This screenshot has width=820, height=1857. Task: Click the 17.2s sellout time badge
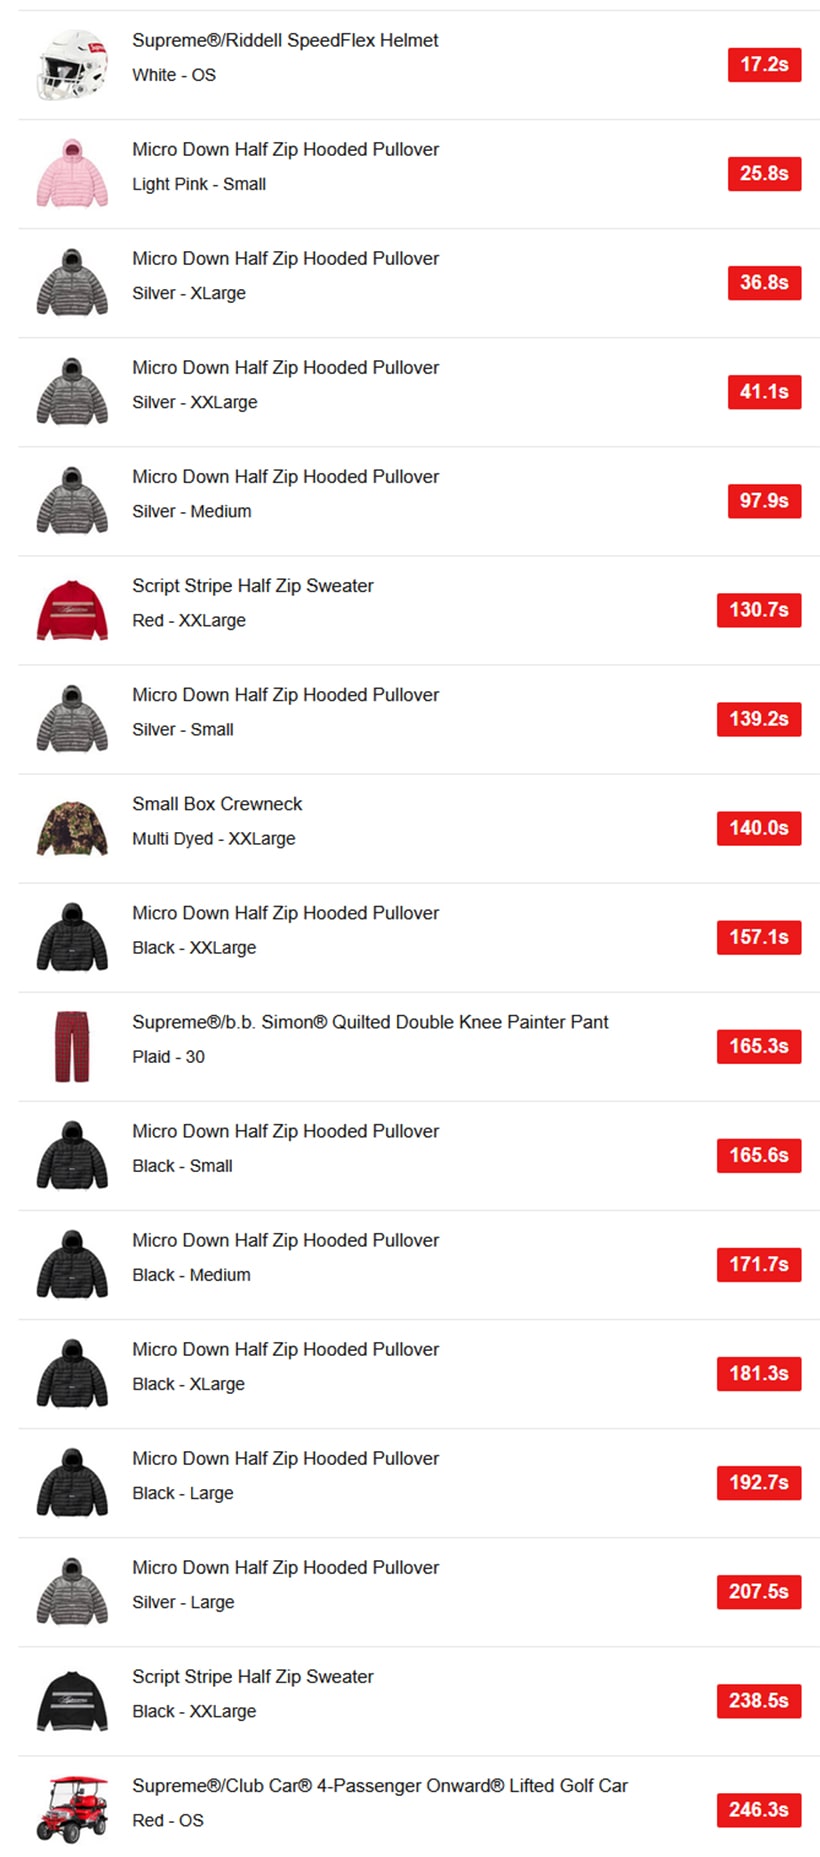pos(764,65)
